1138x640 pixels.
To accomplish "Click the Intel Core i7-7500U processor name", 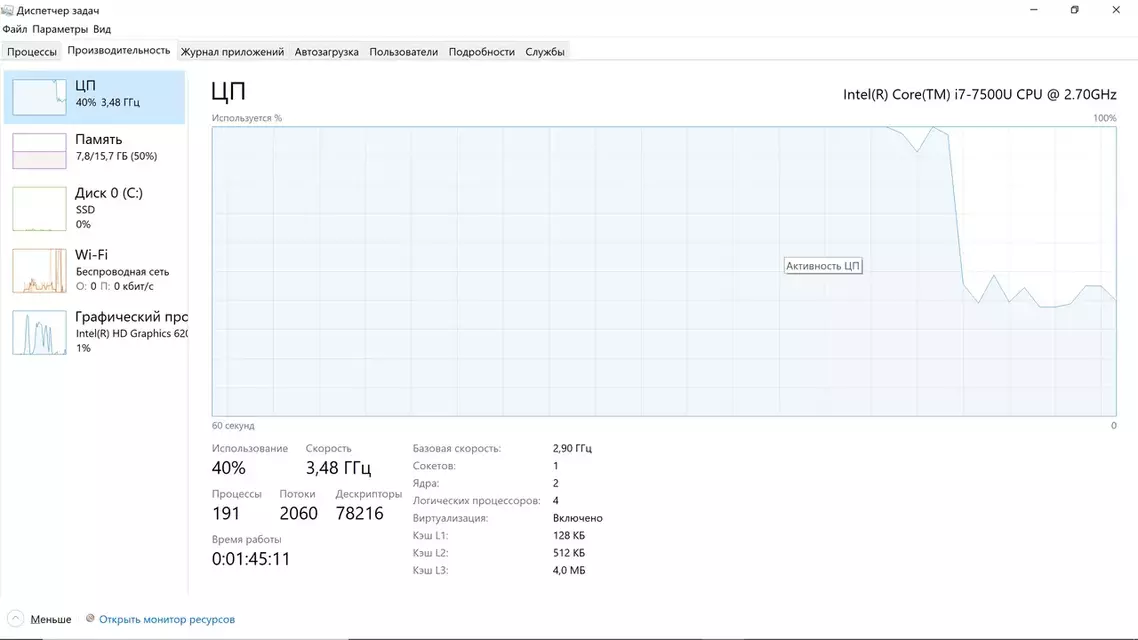I will tap(980, 94).
